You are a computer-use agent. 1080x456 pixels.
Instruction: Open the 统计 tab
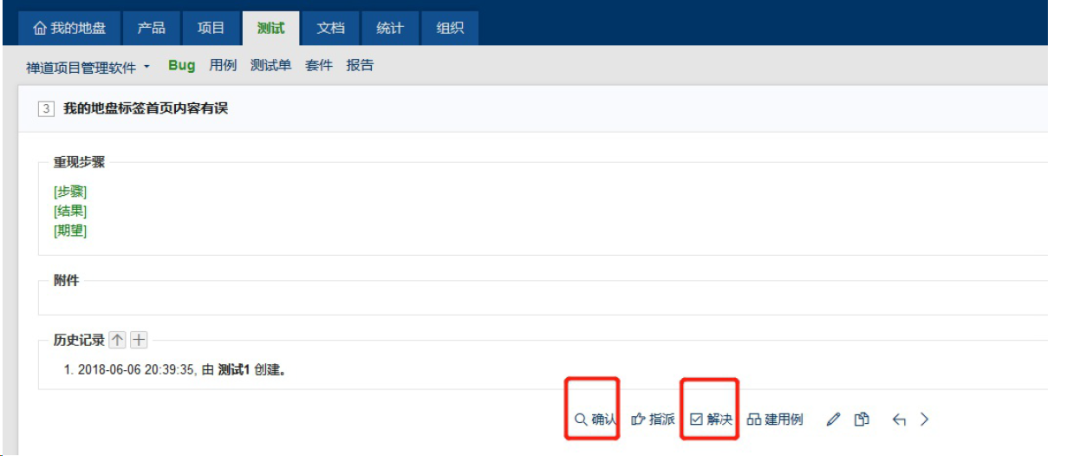point(390,28)
